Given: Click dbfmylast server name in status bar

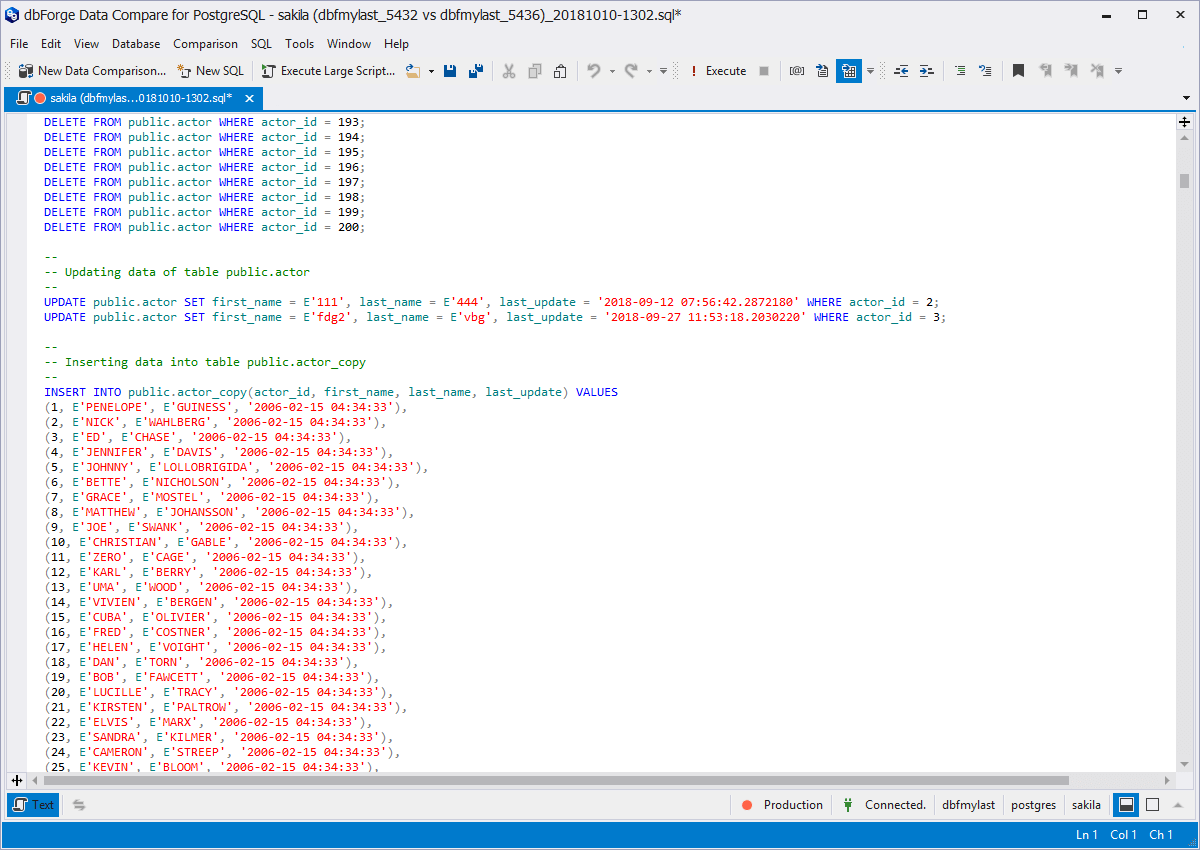Looking at the screenshot, I should [968, 805].
